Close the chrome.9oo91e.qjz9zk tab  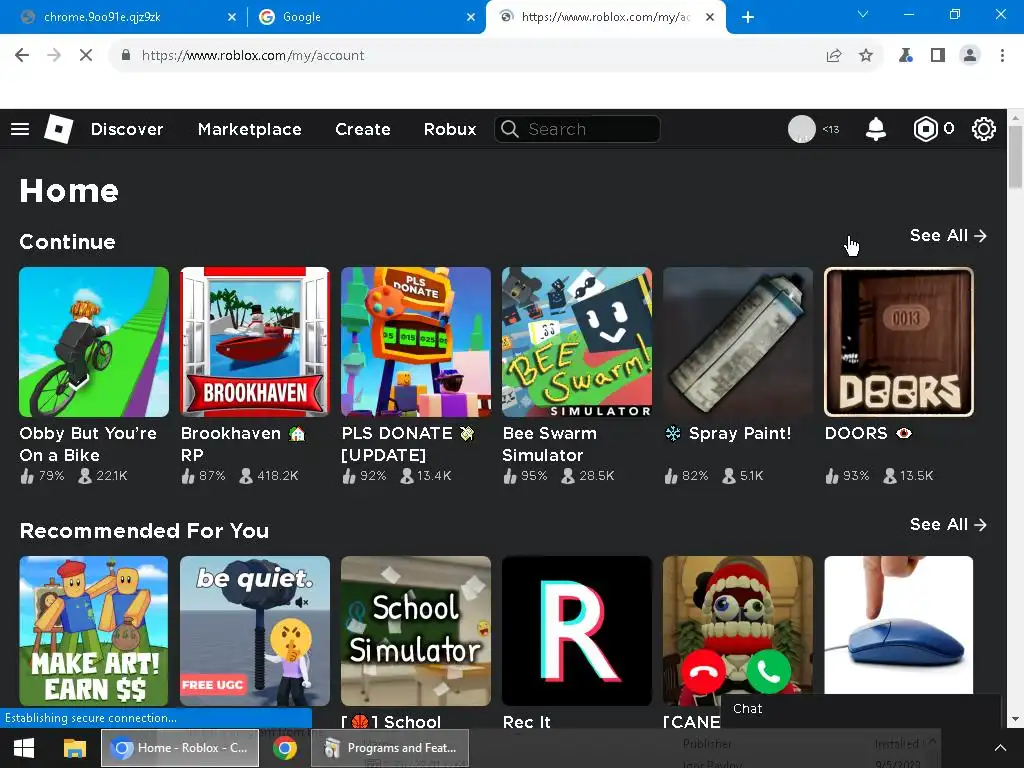pos(232,17)
